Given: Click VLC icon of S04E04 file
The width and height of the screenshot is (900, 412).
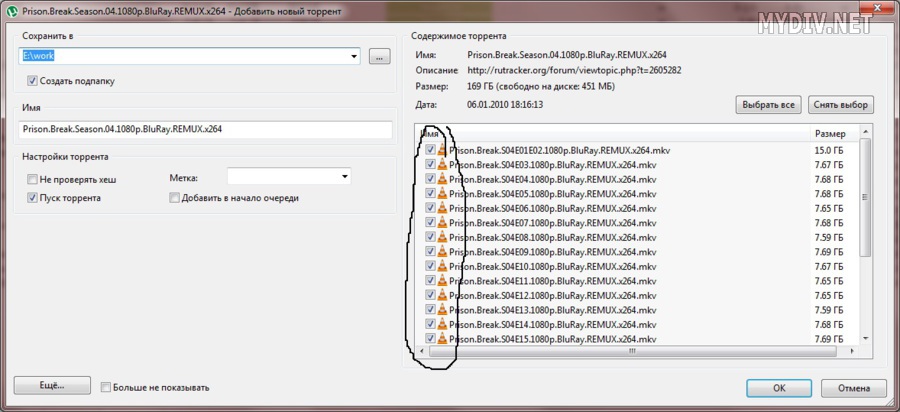Looking at the screenshot, I should point(442,179).
